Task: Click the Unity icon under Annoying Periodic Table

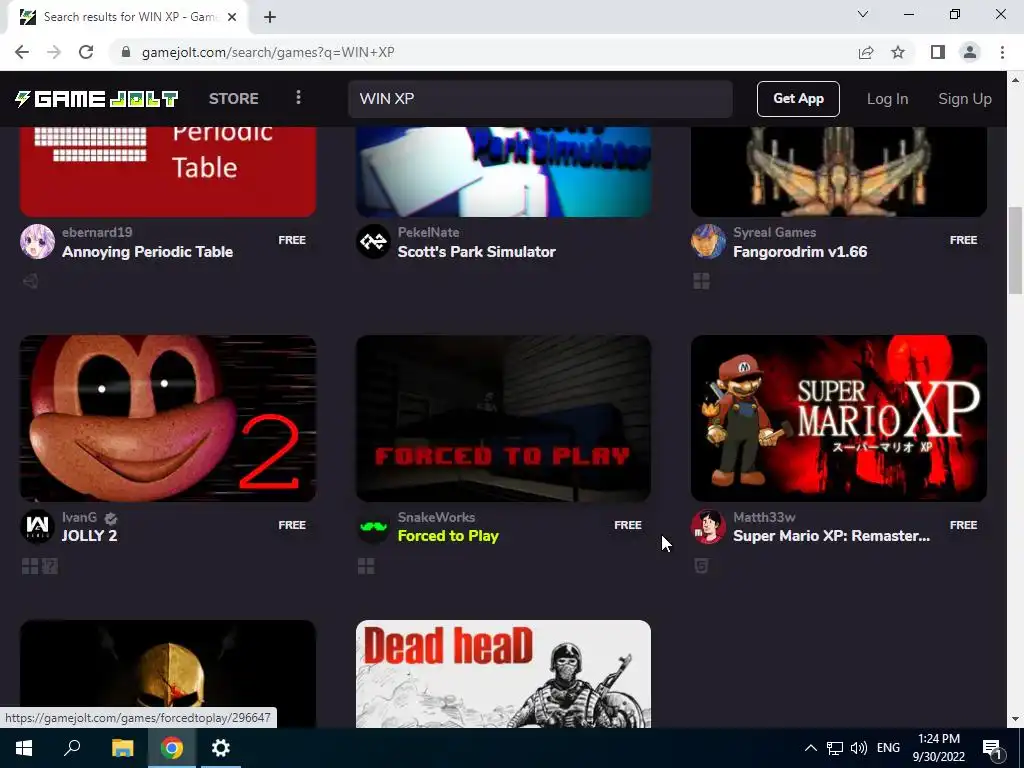Action: point(30,281)
